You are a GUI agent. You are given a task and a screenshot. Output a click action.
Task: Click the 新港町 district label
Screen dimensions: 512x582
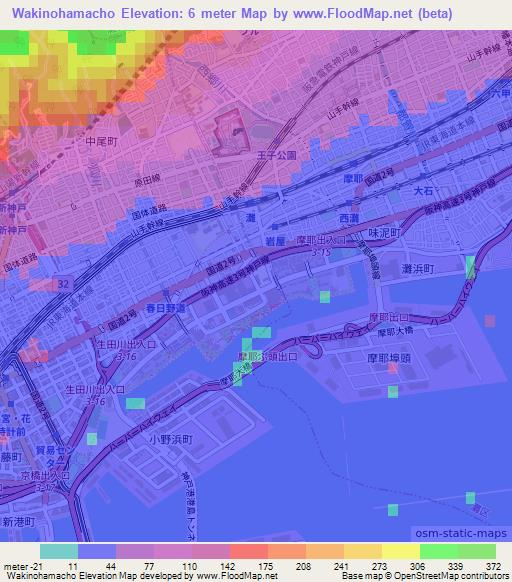pos(18,522)
